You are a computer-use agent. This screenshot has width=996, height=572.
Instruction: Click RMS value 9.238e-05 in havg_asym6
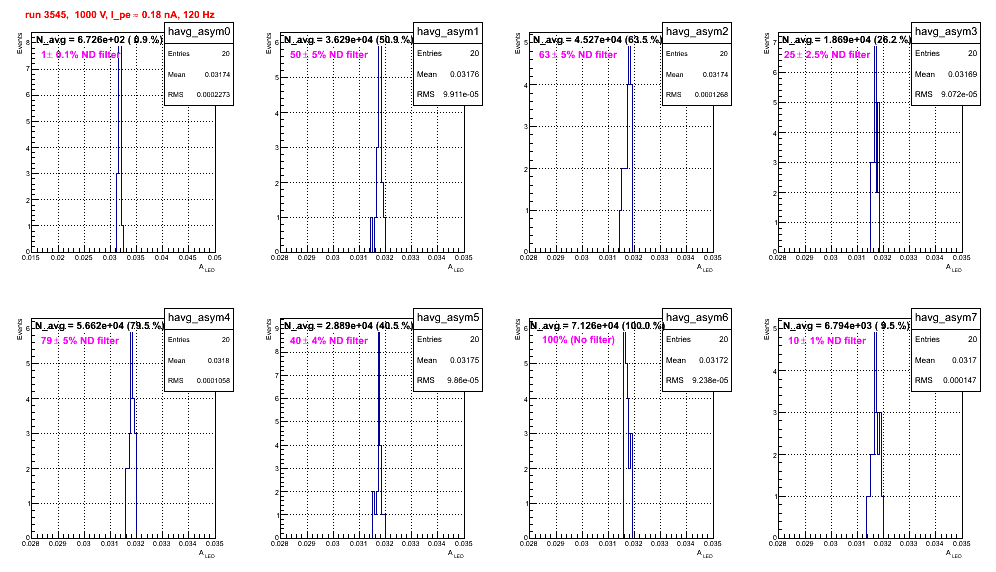click(x=710, y=381)
